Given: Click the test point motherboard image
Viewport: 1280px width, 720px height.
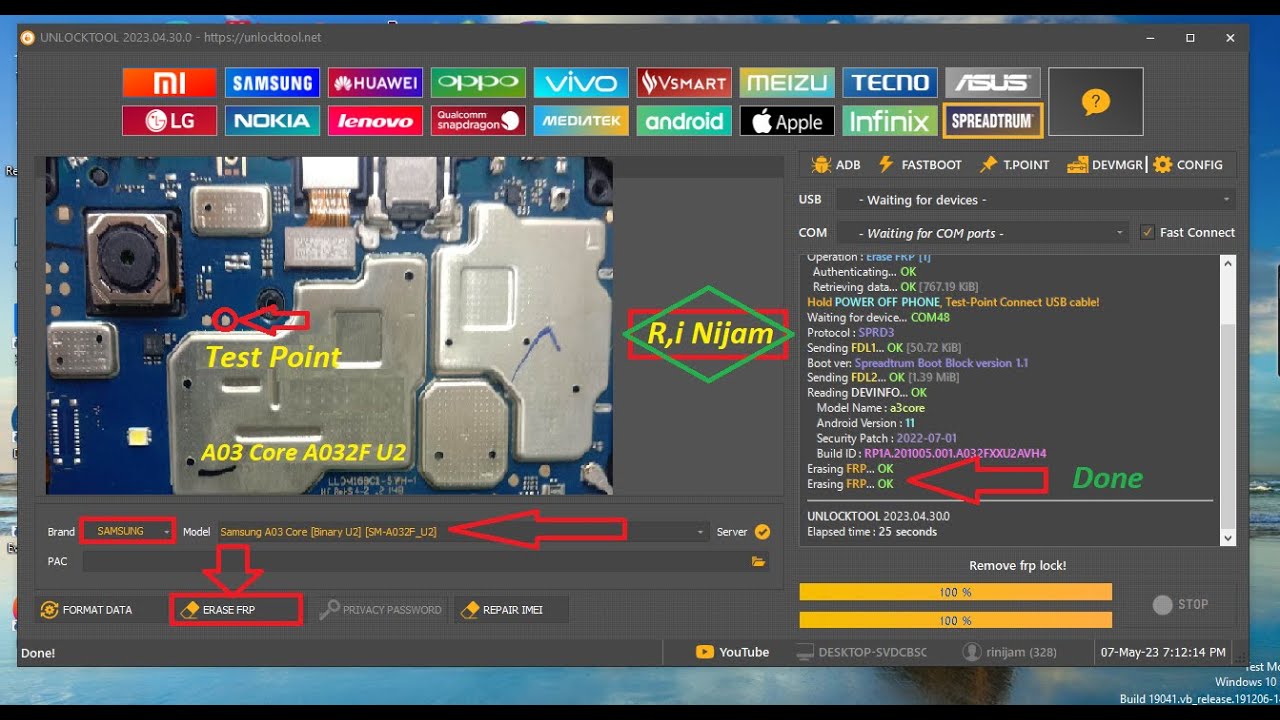Looking at the screenshot, I should 329,325.
